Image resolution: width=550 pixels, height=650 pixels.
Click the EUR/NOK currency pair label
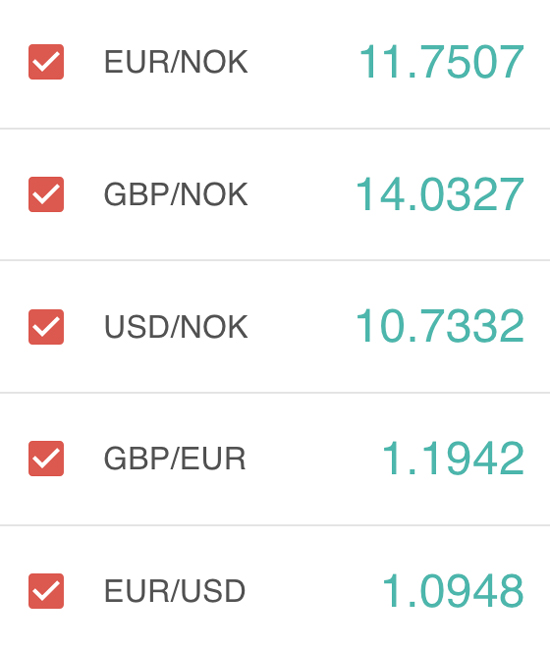coord(176,62)
